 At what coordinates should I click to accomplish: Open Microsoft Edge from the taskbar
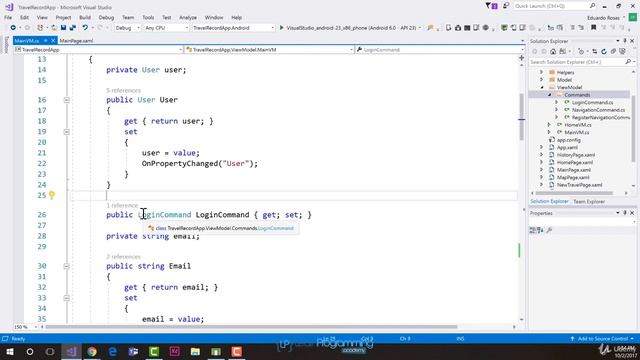pos(113,351)
